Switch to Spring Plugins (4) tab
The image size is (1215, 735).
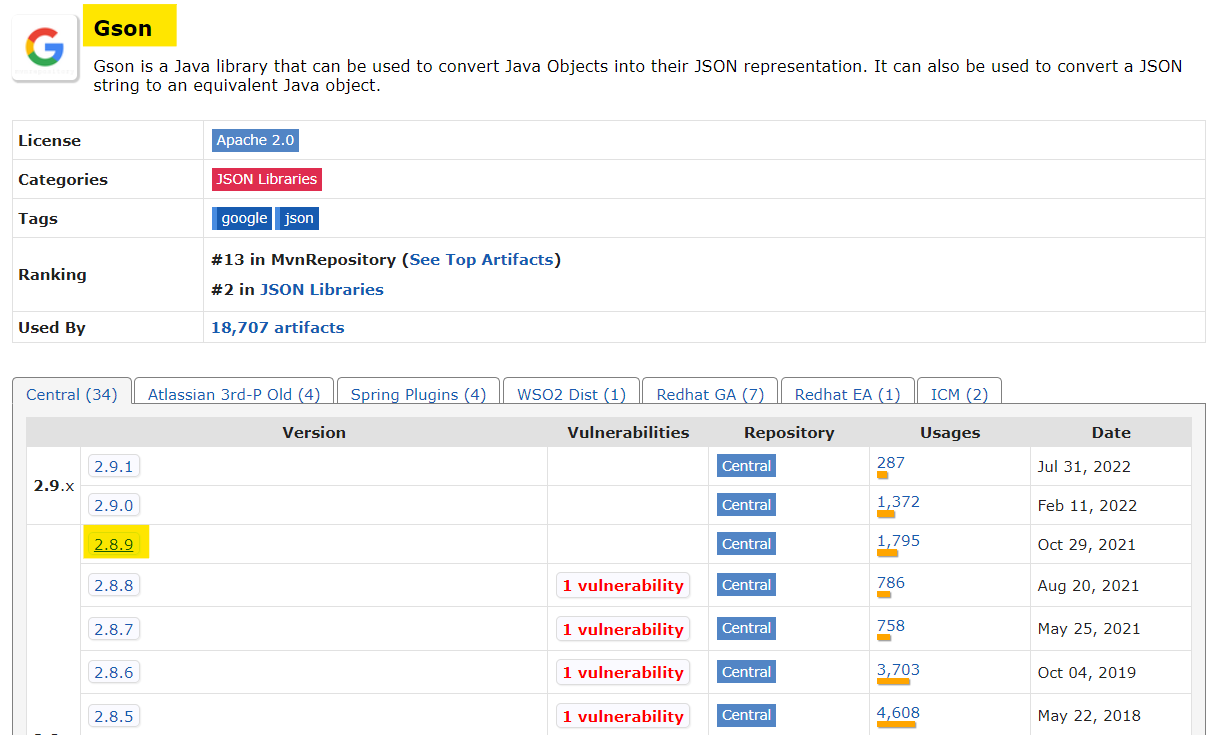[x=418, y=394]
